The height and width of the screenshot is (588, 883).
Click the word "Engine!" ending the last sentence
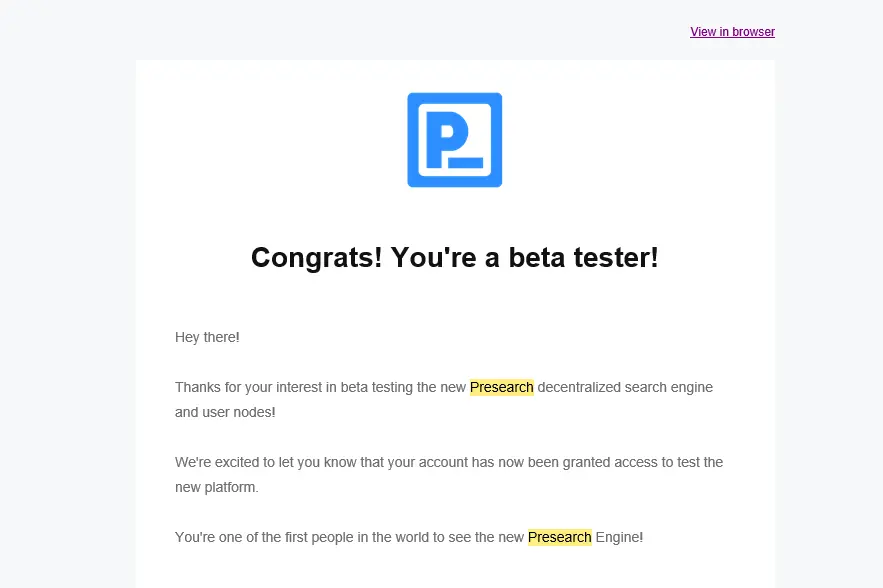619,537
